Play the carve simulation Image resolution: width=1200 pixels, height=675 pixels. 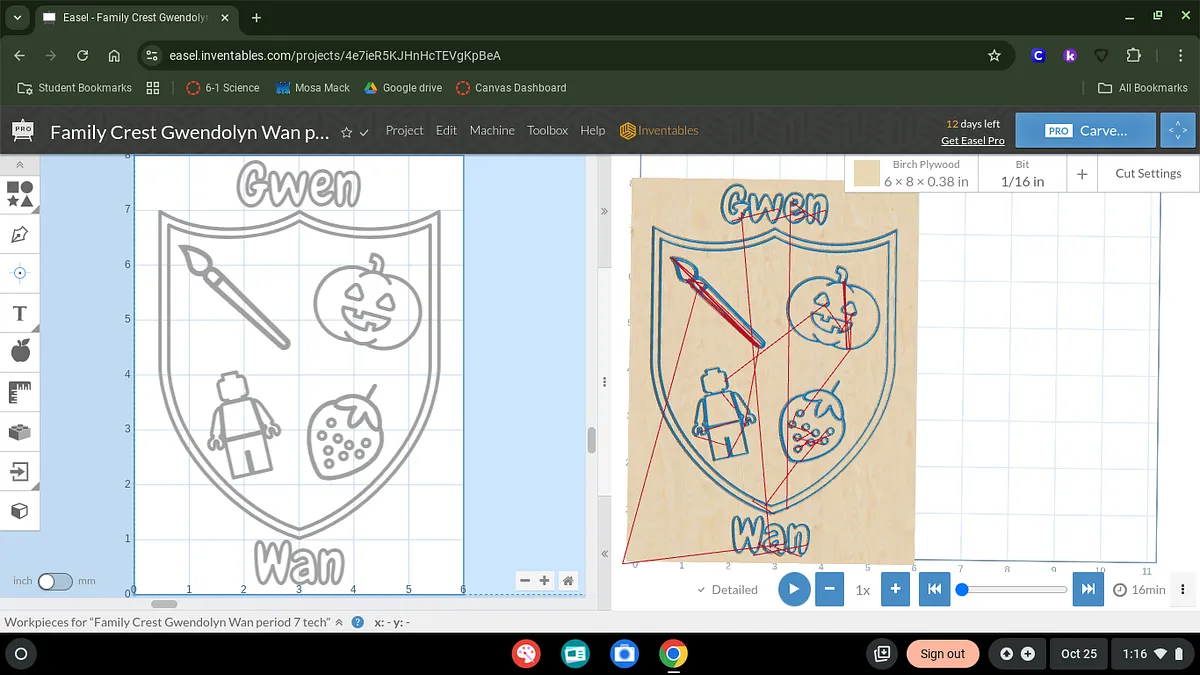(x=794, y=589)
